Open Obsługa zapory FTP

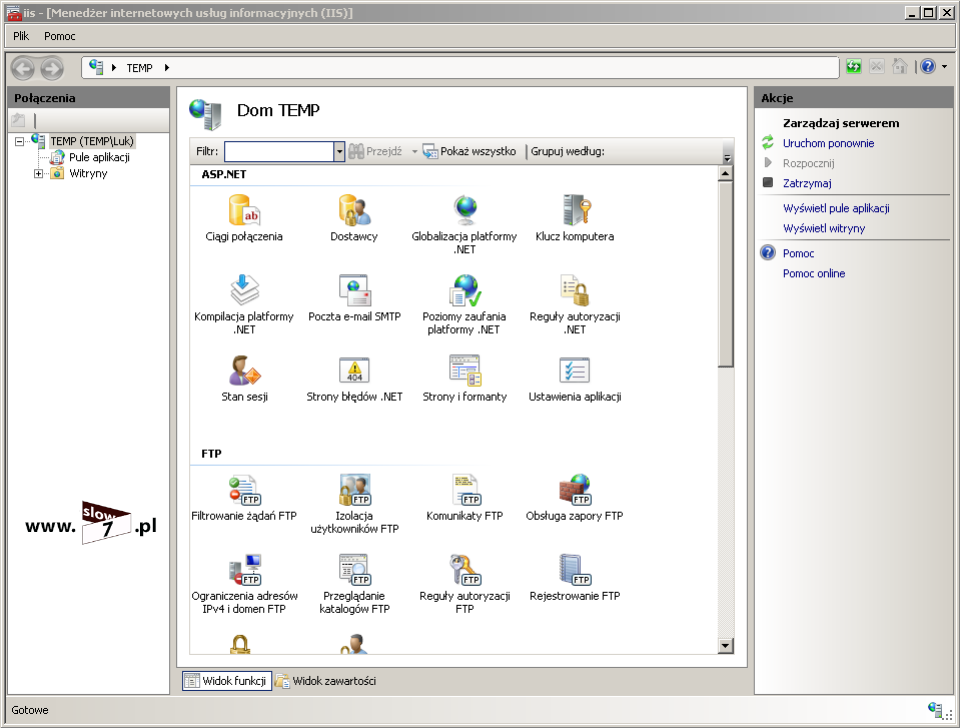pos(574,498)
